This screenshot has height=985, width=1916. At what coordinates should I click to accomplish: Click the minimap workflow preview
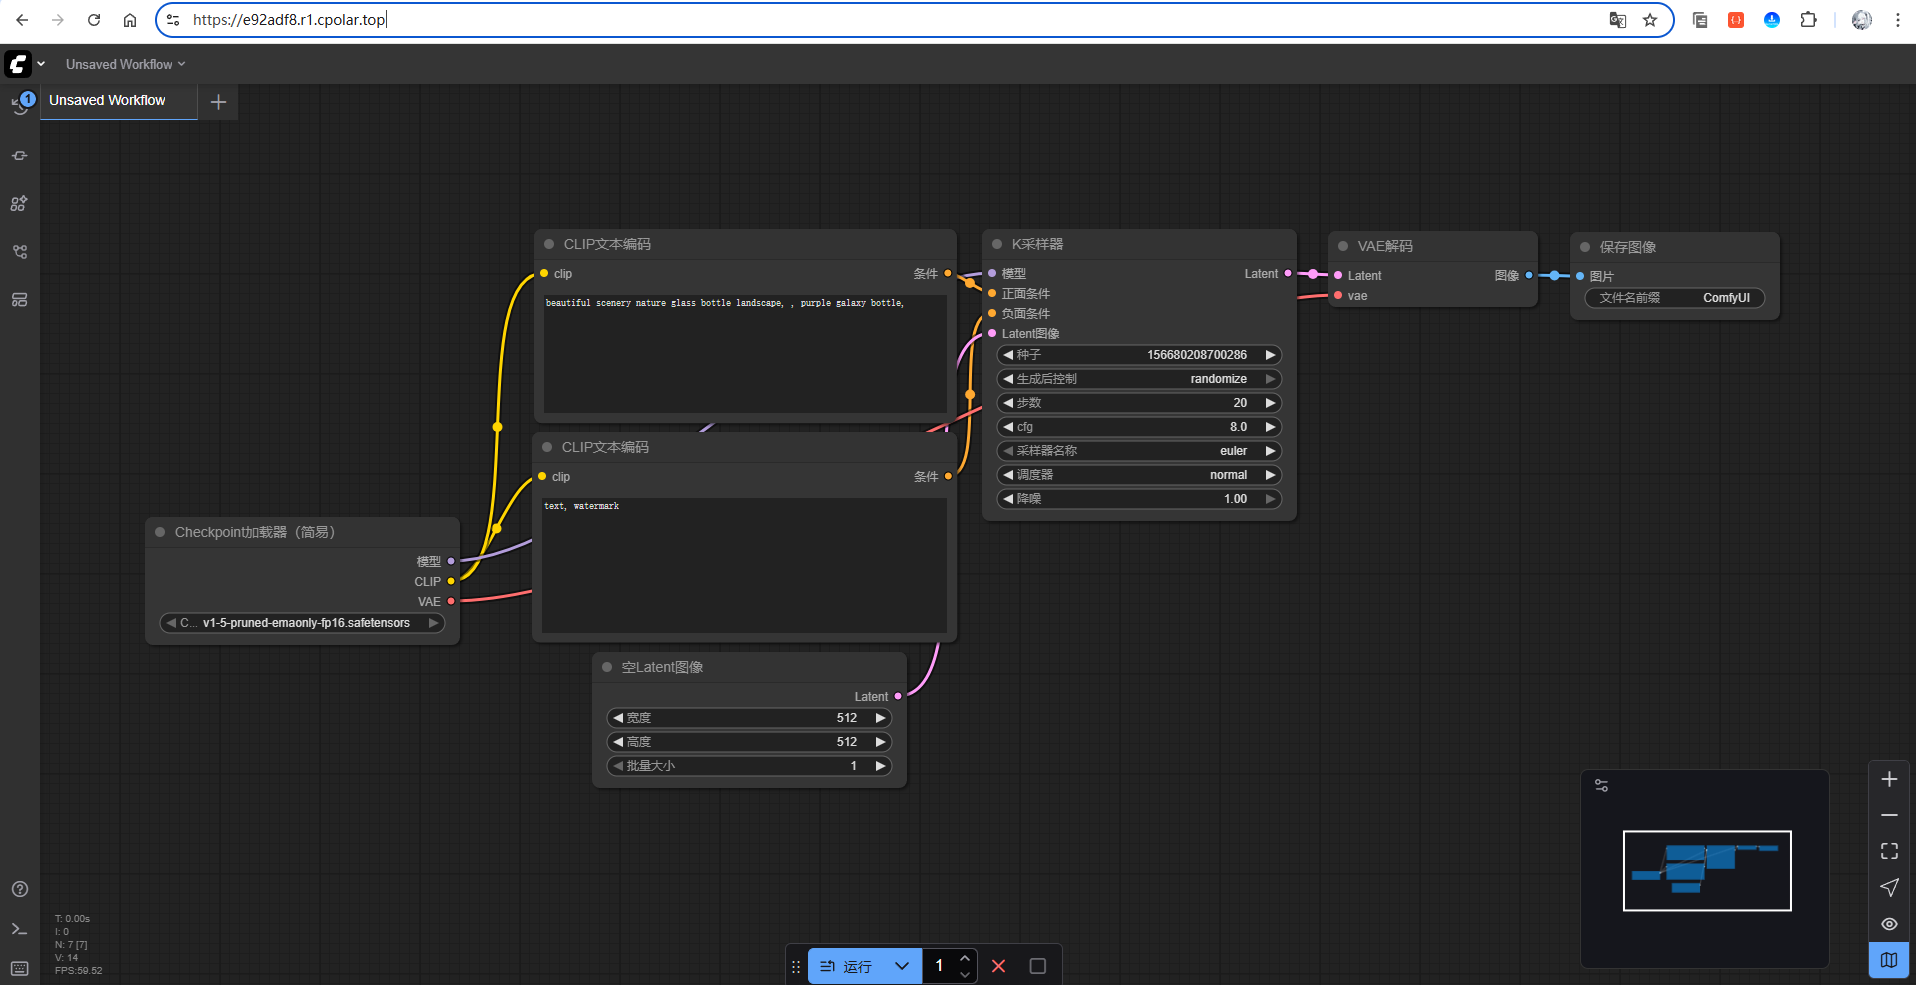(x=1707, y=871)
